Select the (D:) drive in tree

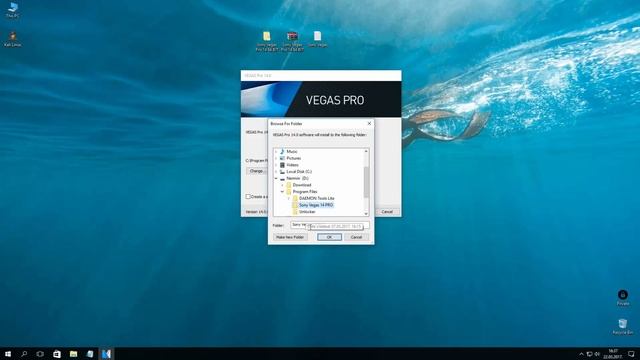pyautogui.click(x=297, y=178)
